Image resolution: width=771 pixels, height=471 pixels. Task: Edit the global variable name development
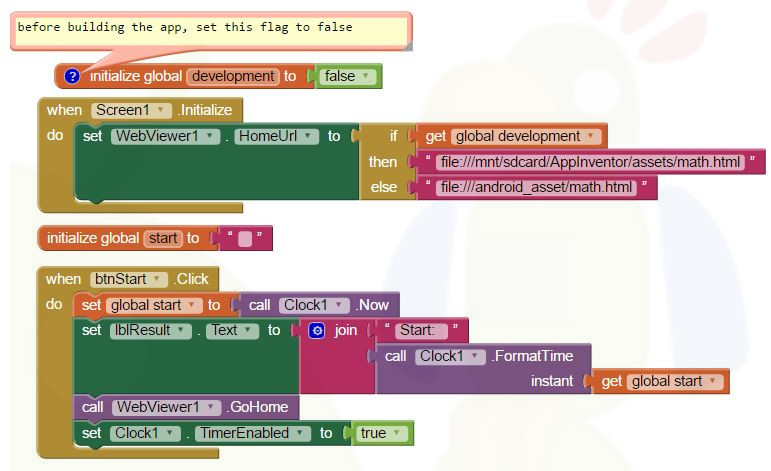tap(233, 76)
